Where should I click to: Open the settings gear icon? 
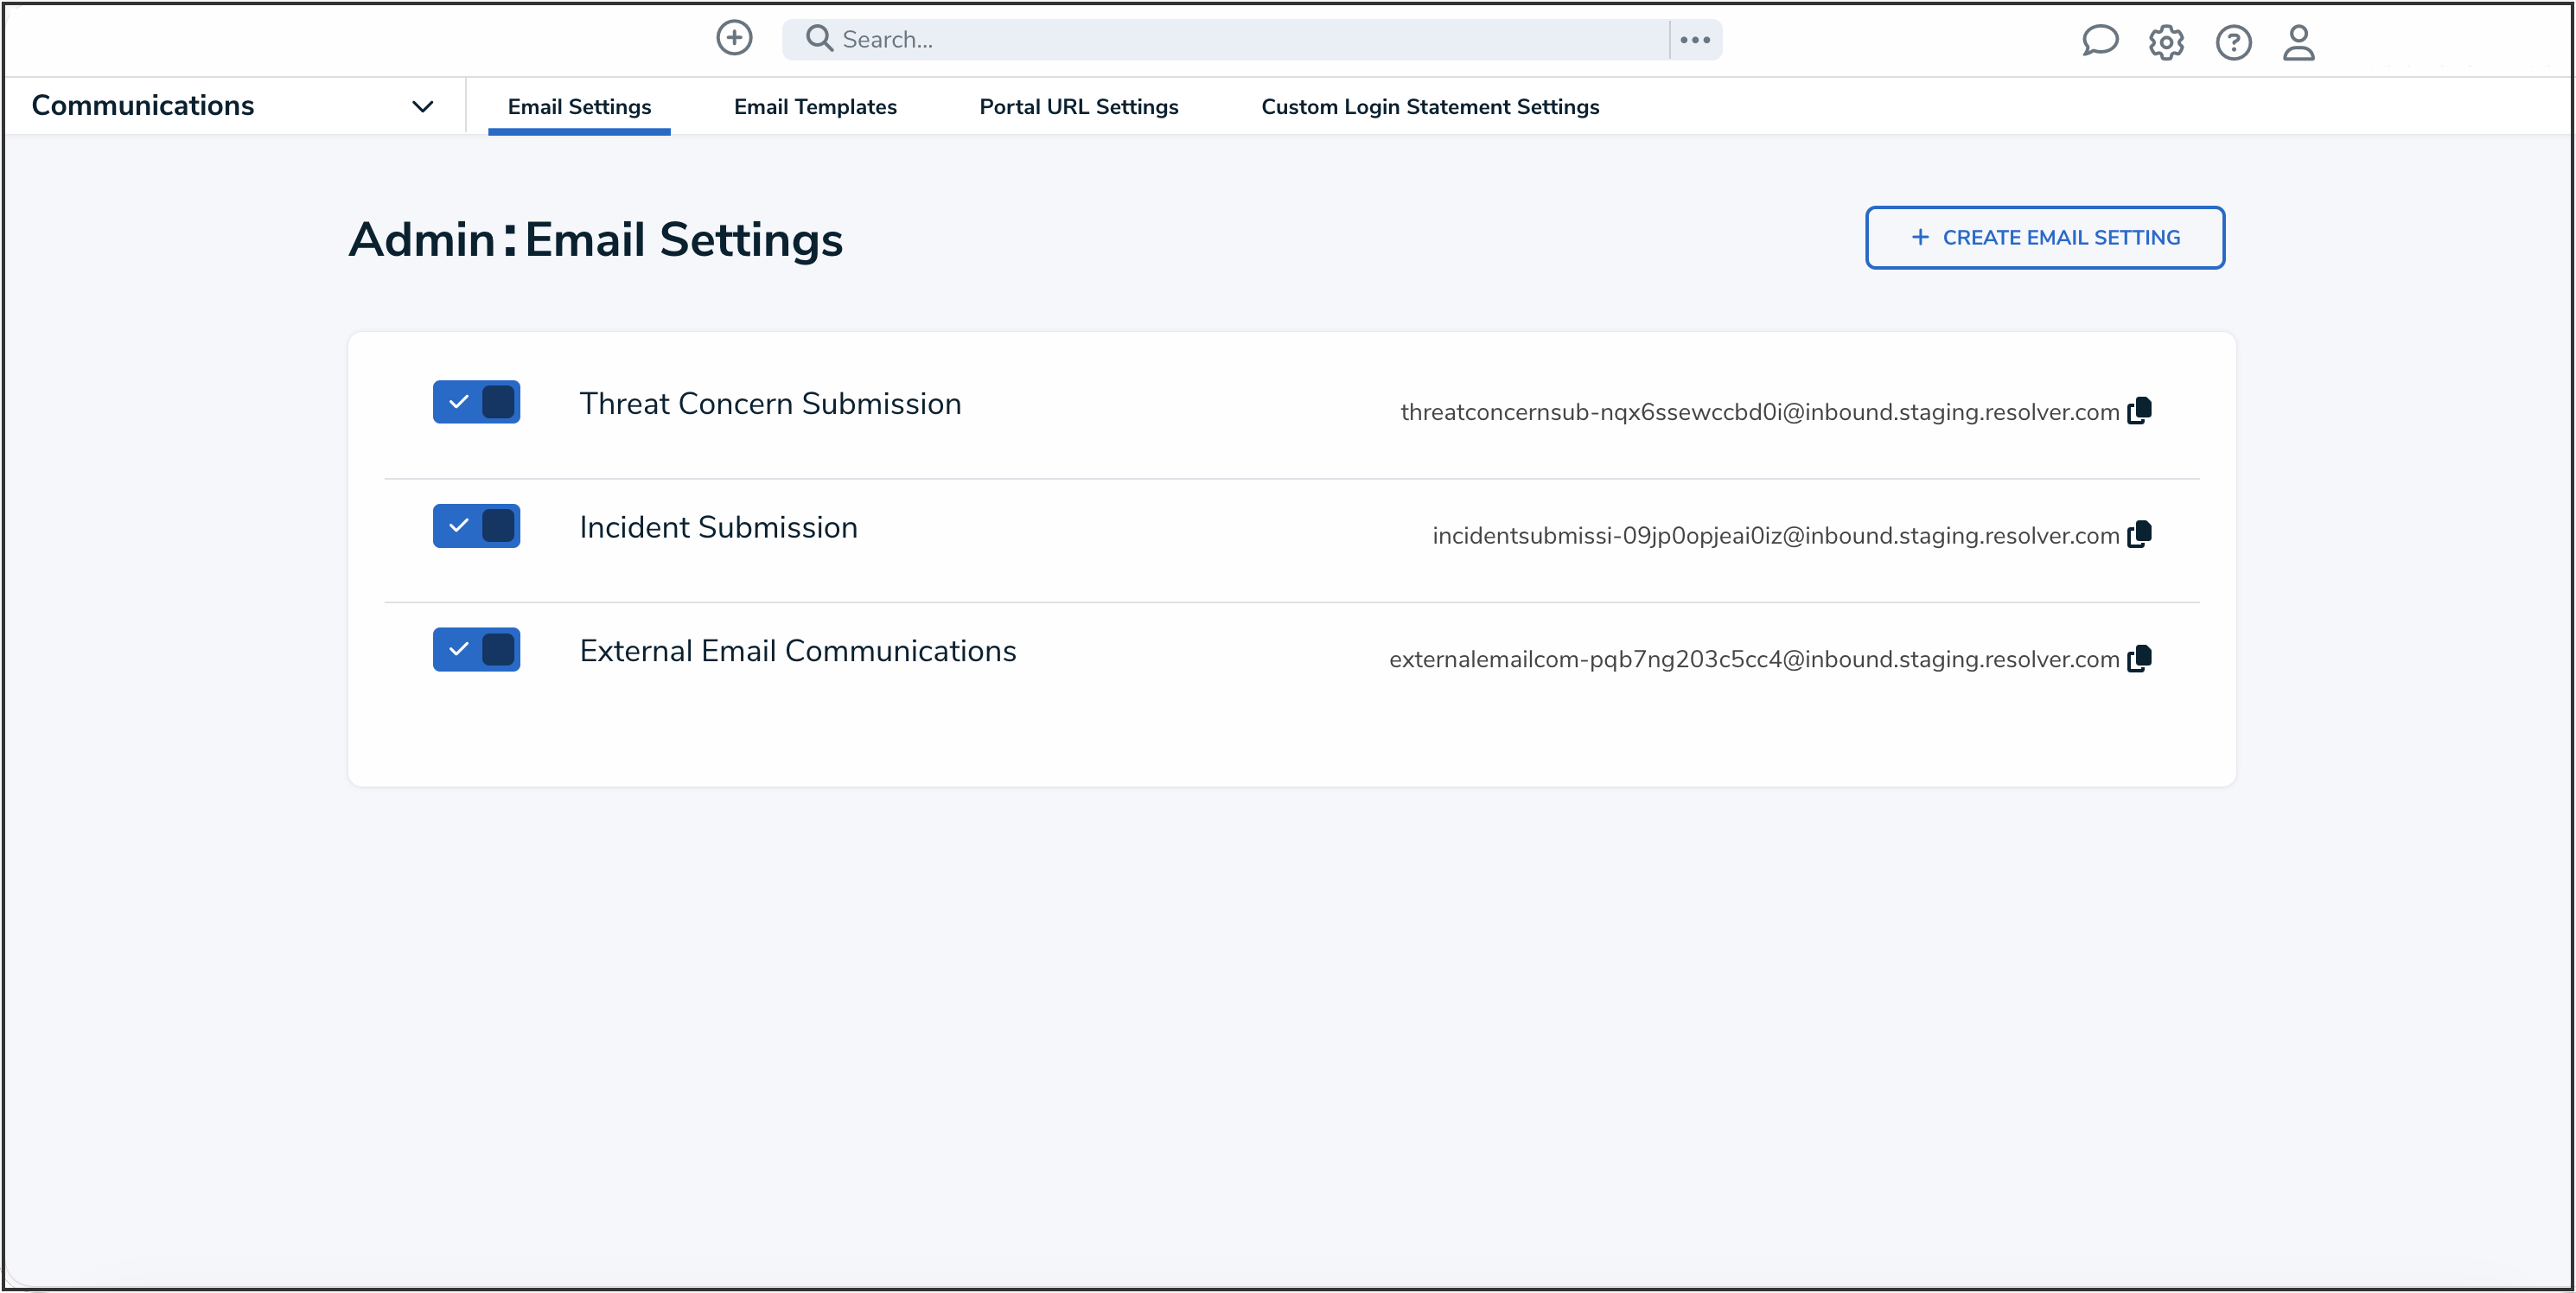pos(2166,42)
